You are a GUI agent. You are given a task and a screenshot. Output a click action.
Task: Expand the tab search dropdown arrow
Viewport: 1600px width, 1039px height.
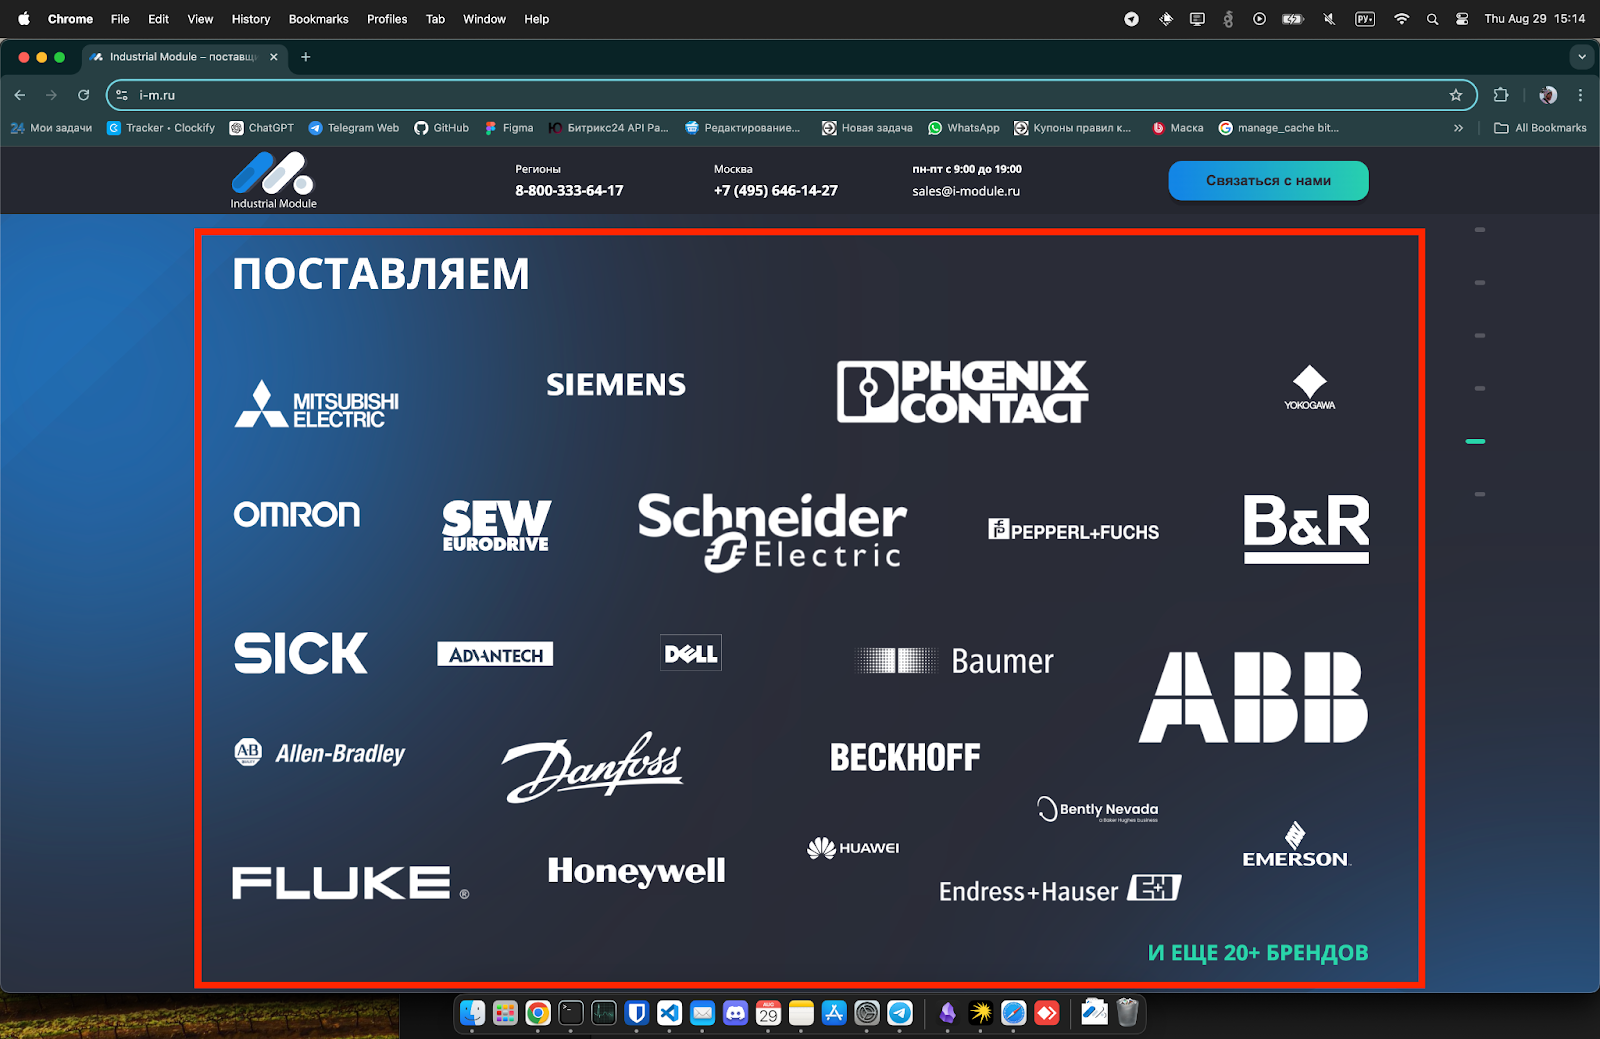click(x=1582, y=57)
